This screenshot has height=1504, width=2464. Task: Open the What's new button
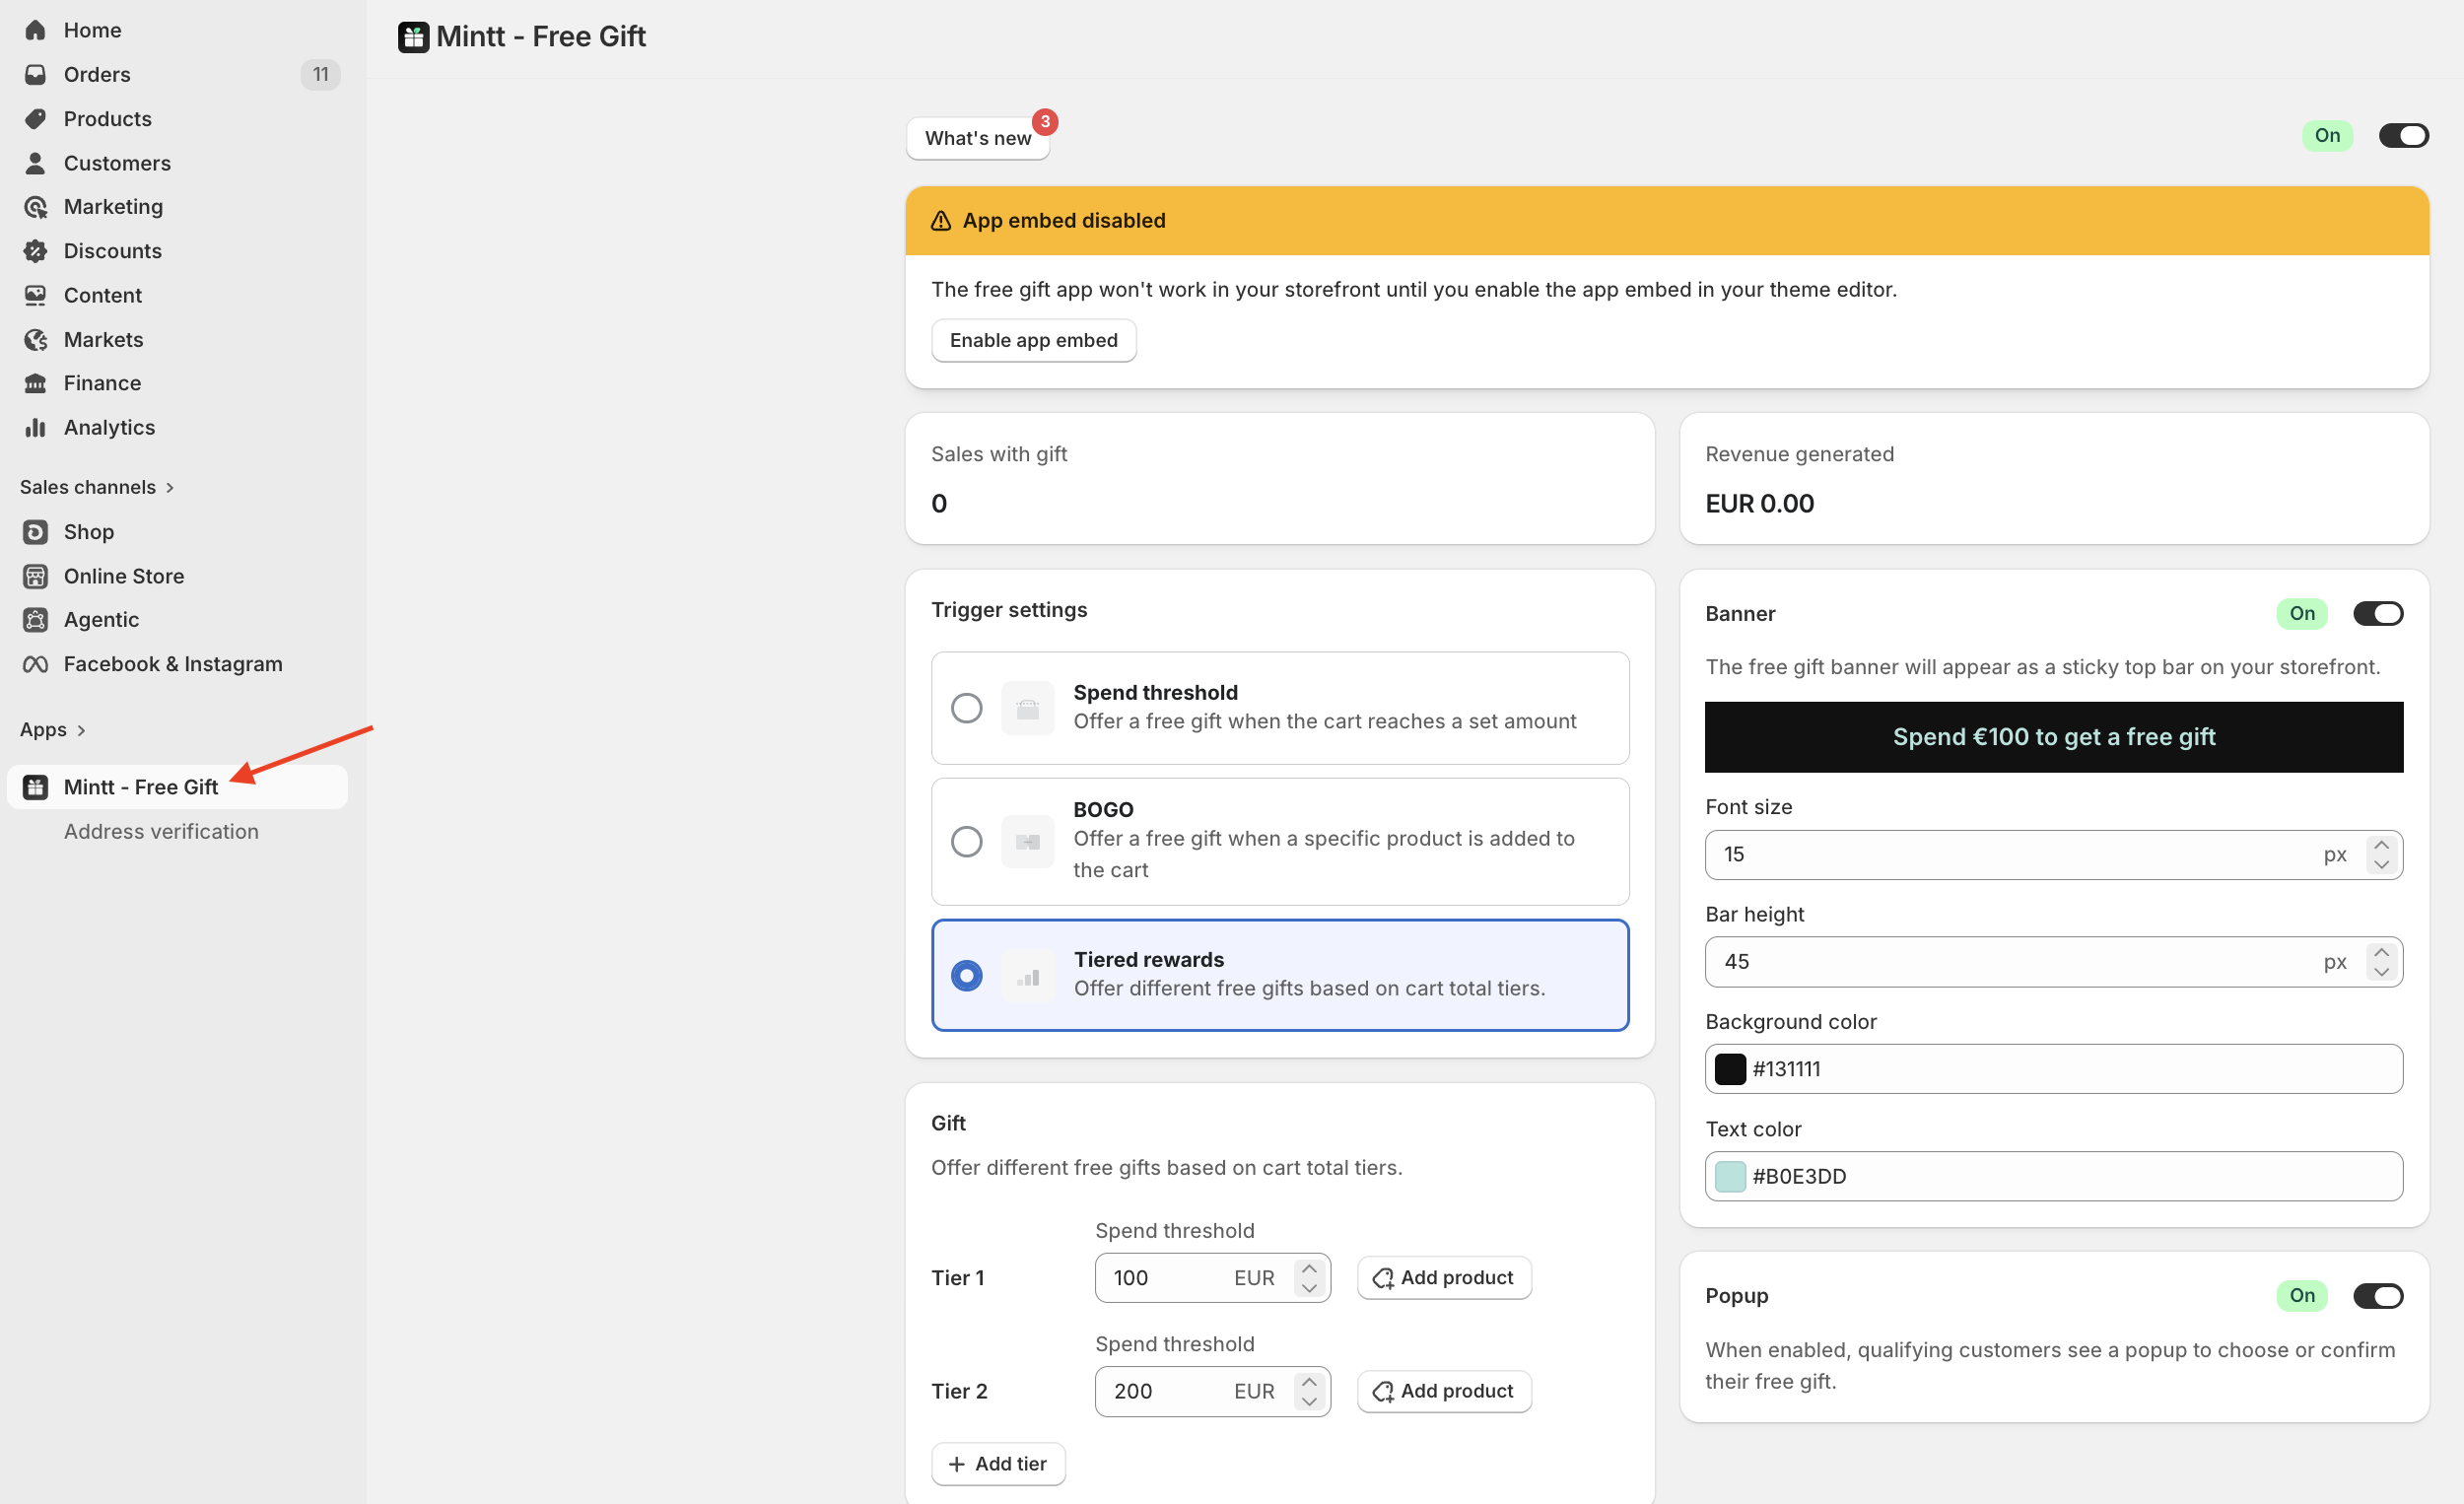coord(977,138)
